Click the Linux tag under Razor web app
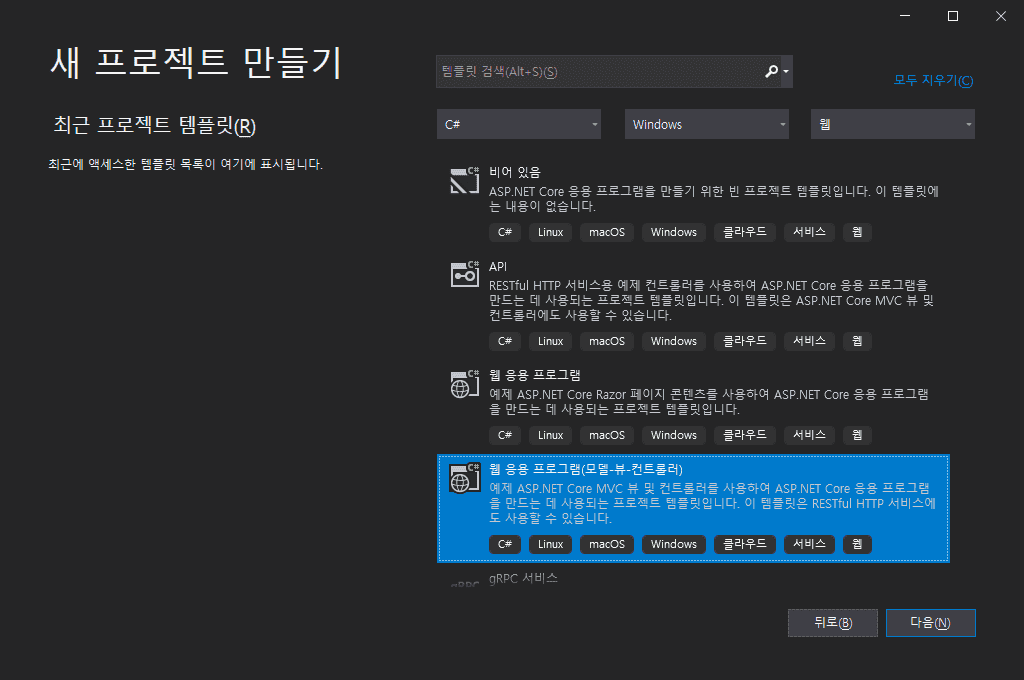 pos(551,435)
